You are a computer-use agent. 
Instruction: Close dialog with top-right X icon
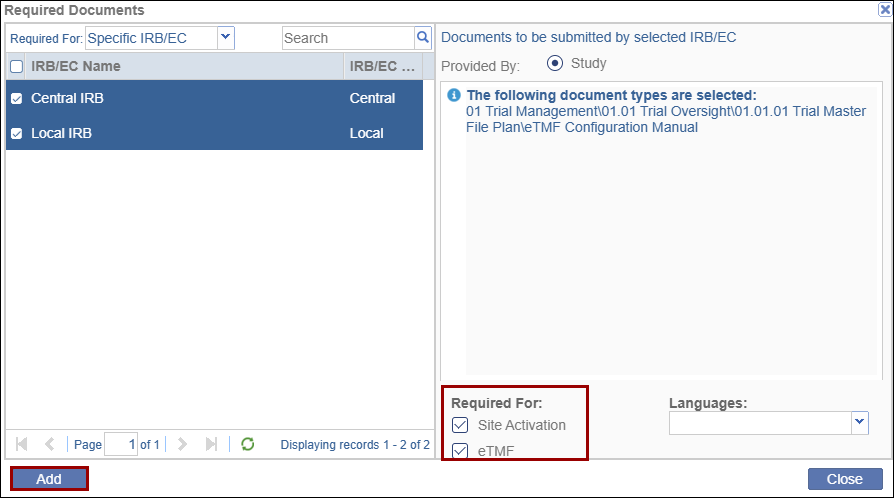(884, 10)
